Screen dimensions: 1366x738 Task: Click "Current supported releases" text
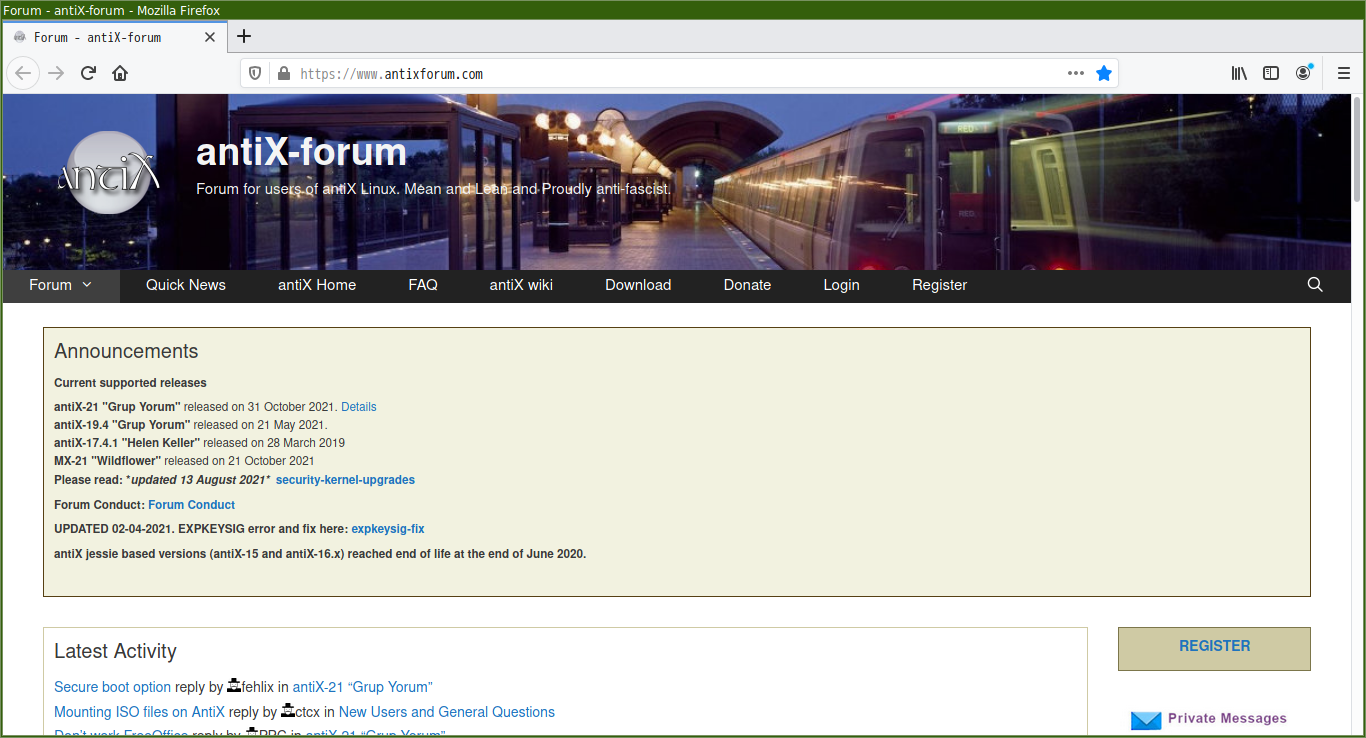pos(130,383)
